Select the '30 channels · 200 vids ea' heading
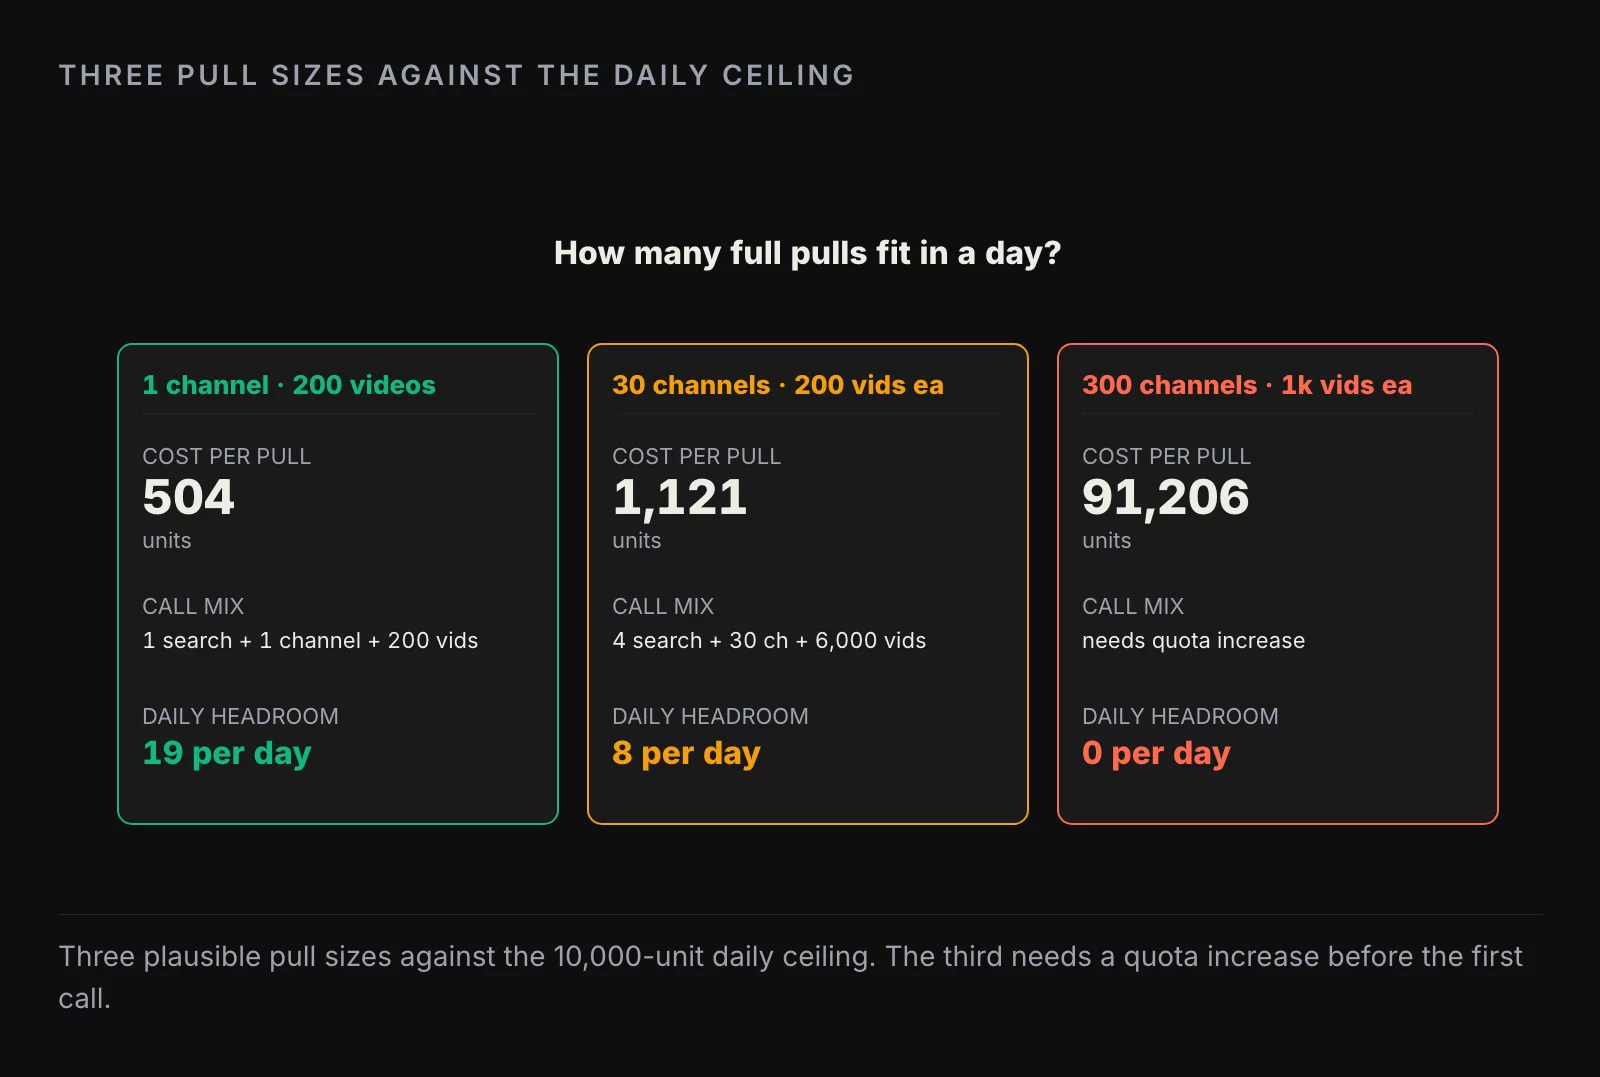Viewport: 1600px width, 1077px height. (x=778, y=385)
